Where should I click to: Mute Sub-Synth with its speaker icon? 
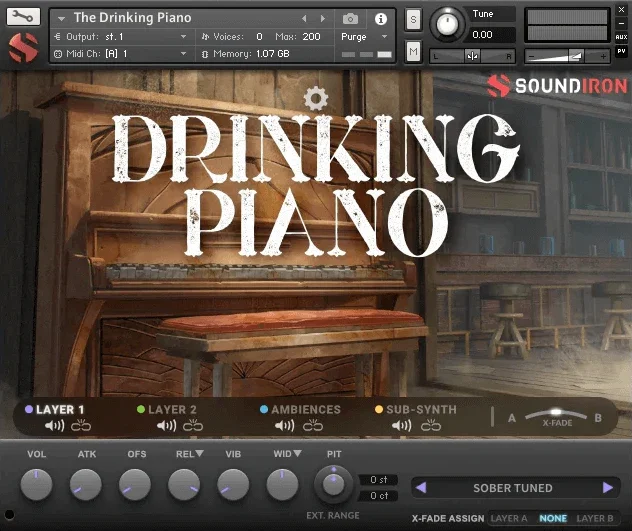[x=401, y=425]
